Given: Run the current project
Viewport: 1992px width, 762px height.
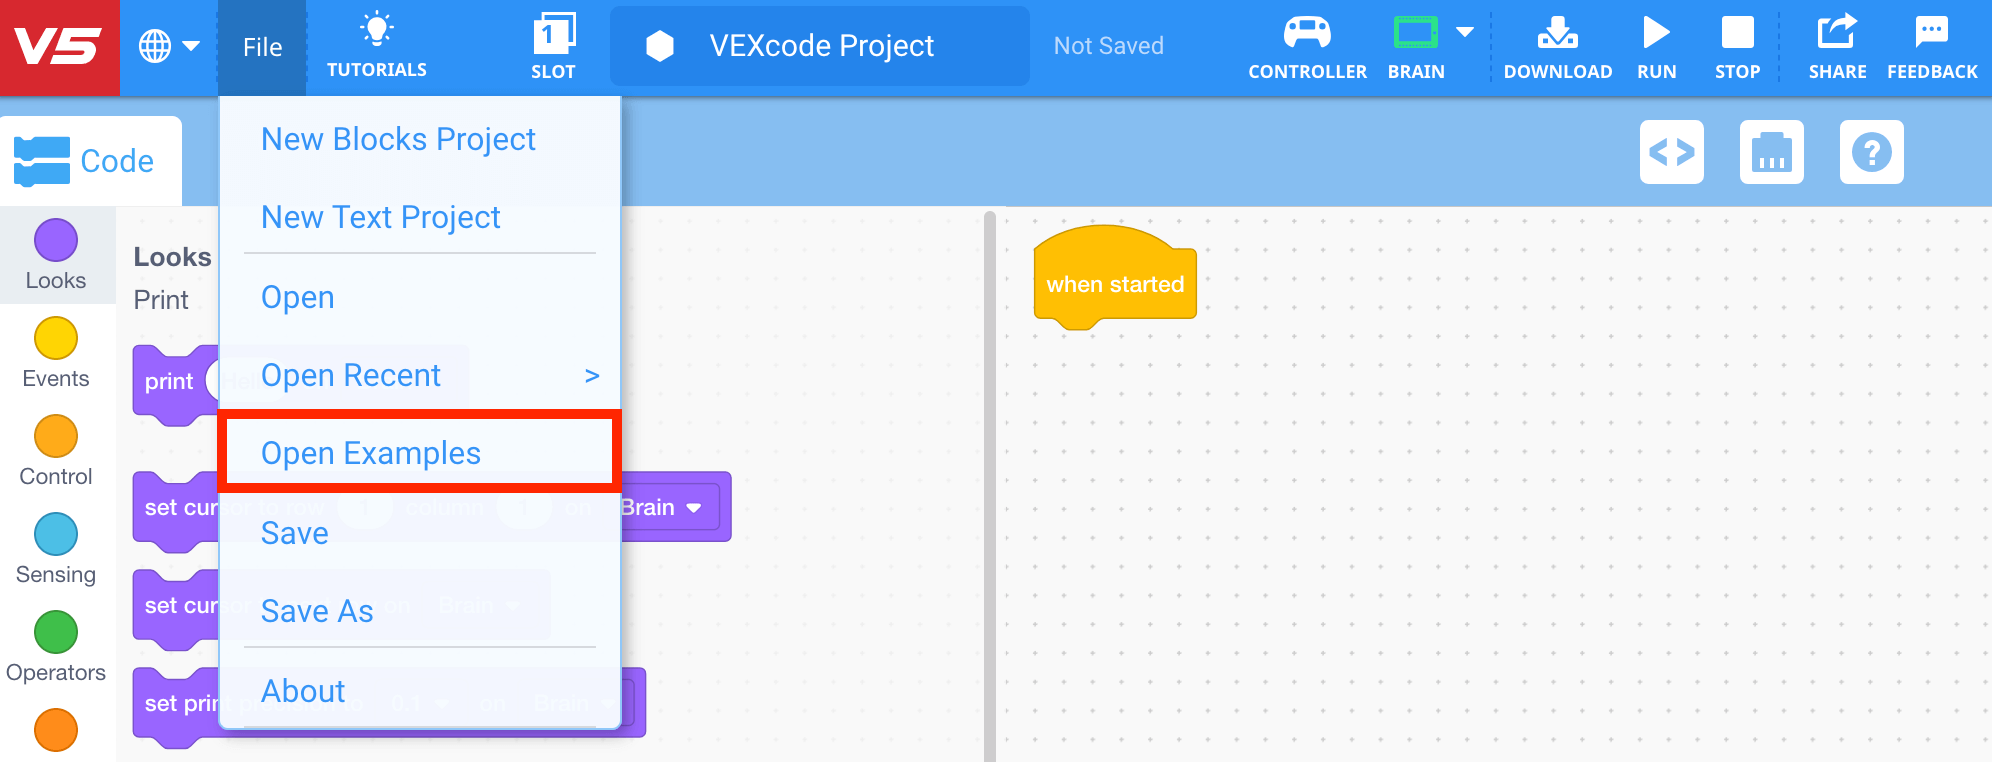Looking at the screenshot, I should pyautogui.click(x=1656, y=45).
